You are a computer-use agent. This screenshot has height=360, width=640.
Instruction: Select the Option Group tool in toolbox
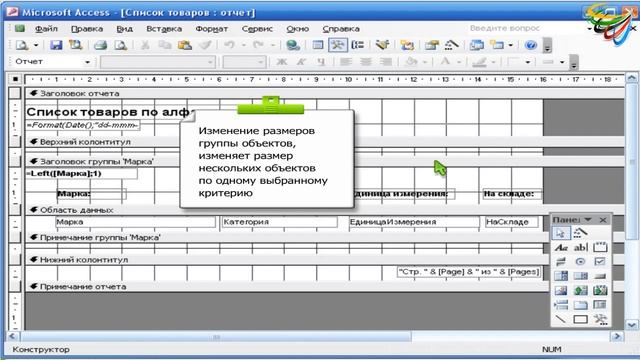(x=600, y=247)
